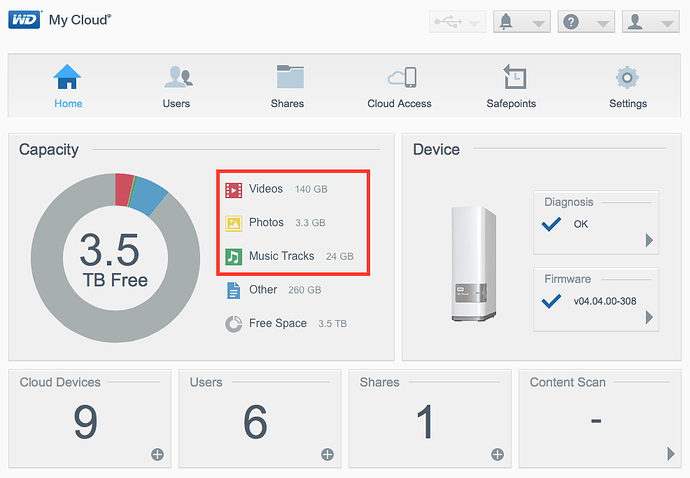Screen dimensions: 690x478
Task: Click the Photos picture icon
Action: (x=234, y=224)
